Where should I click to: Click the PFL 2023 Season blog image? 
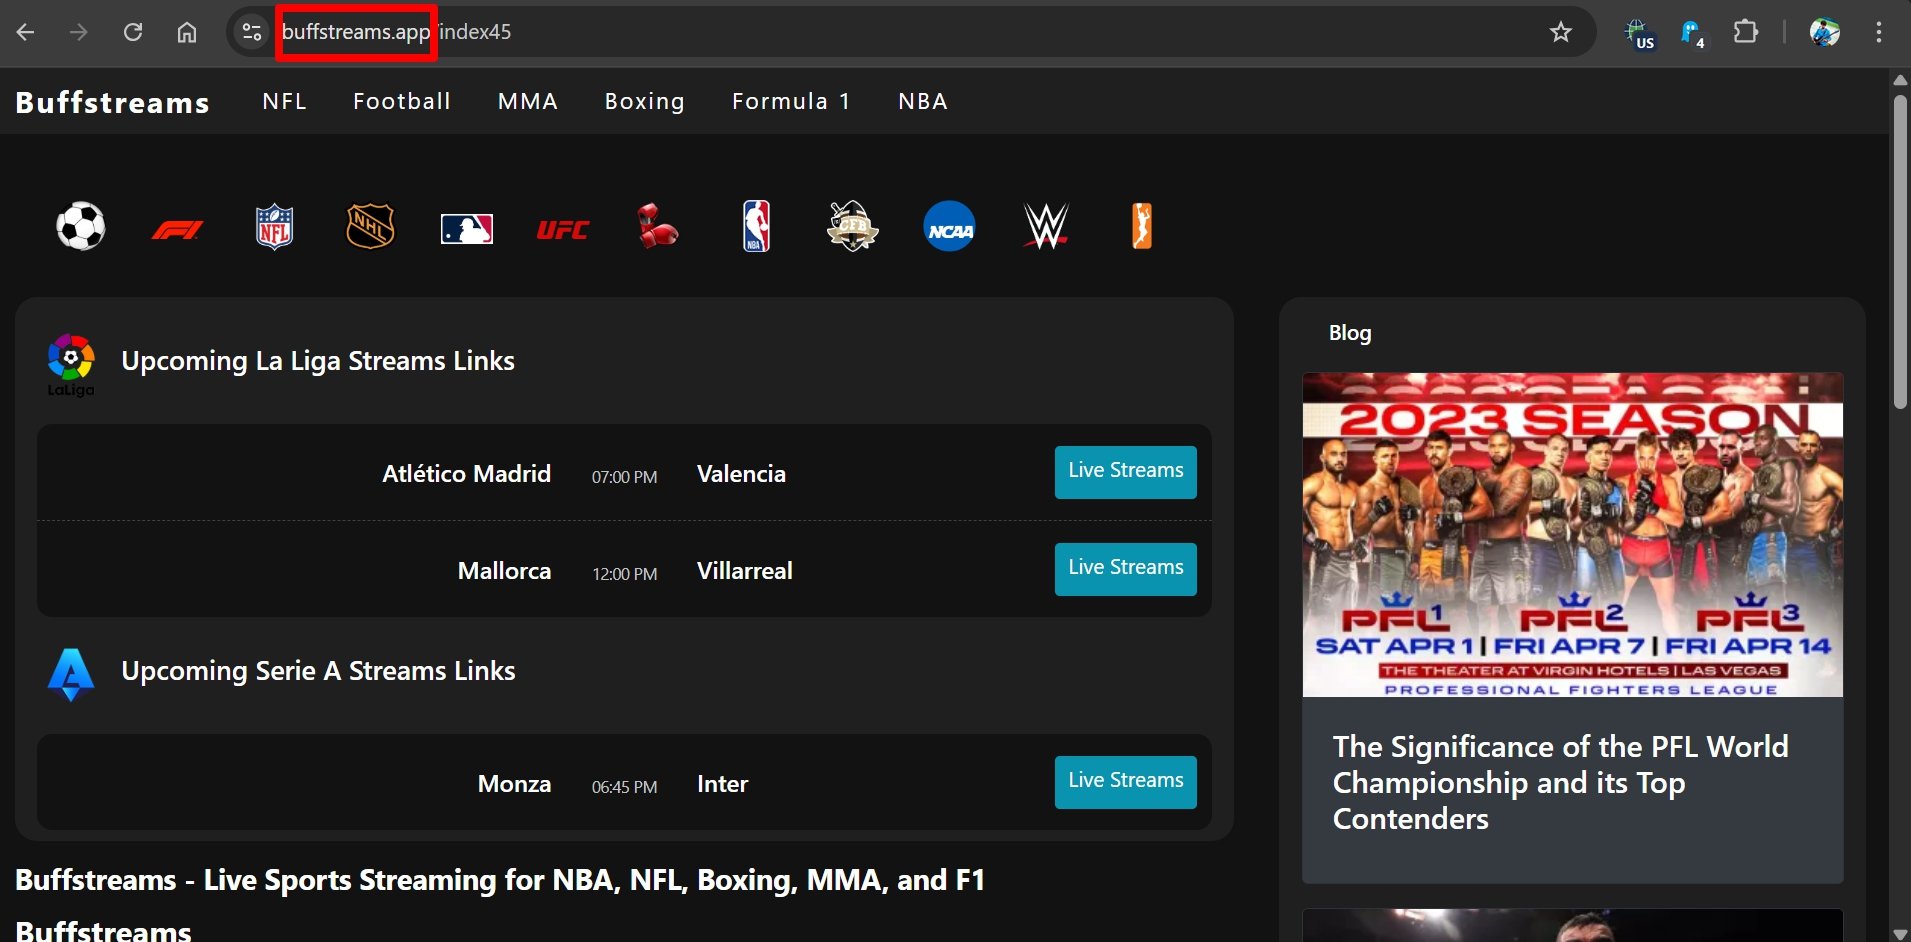point(1573,535)
